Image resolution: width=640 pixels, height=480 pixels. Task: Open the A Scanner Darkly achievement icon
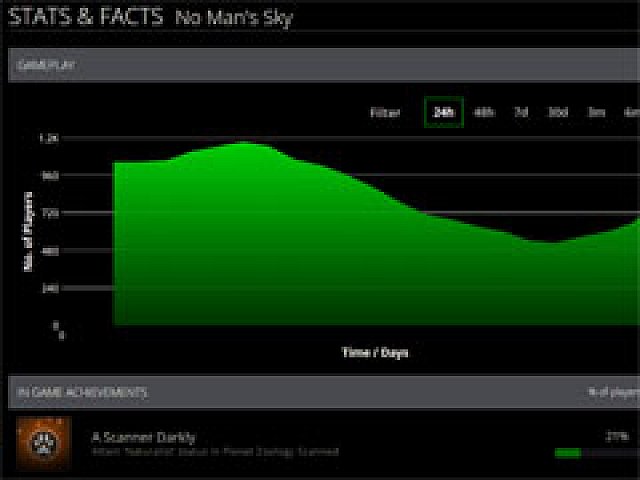tap(44, 443)
